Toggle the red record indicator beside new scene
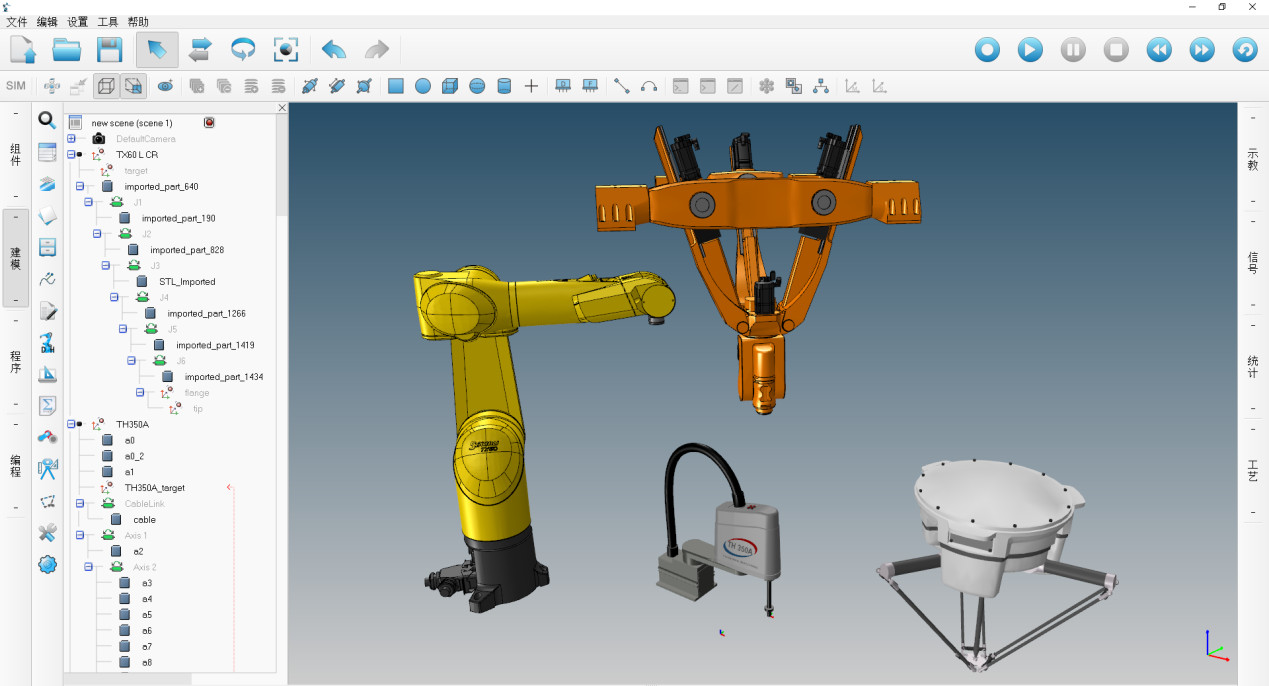Screen dimensions: 1269x686 pos(209,122)
